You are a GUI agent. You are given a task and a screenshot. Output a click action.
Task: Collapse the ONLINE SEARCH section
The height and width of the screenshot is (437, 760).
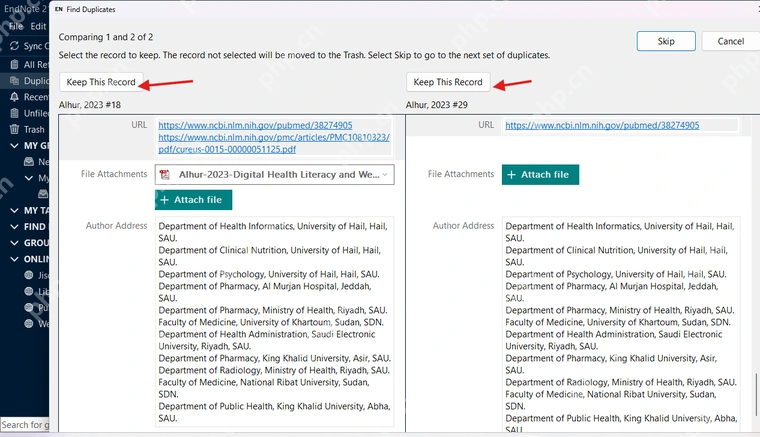(15, 259)
